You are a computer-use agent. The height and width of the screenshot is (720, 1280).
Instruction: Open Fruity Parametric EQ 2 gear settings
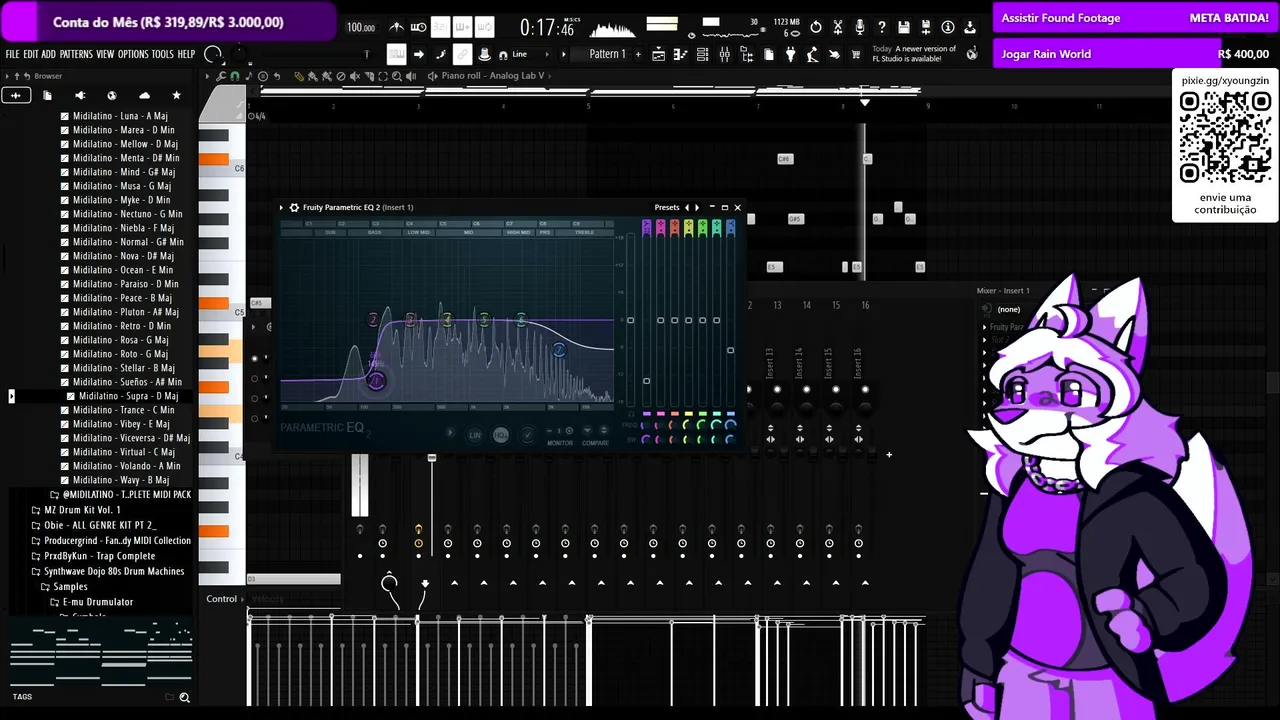click(294, 207)
